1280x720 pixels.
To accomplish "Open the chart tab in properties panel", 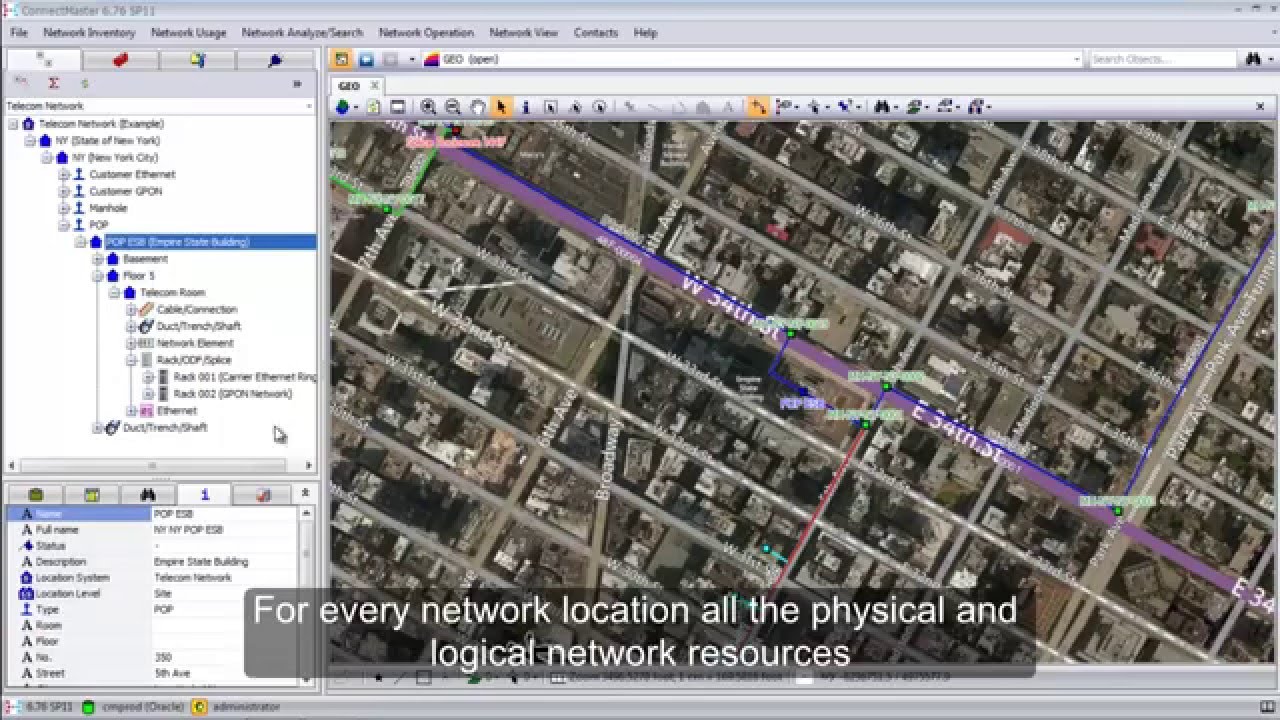I will coord(262,494).
